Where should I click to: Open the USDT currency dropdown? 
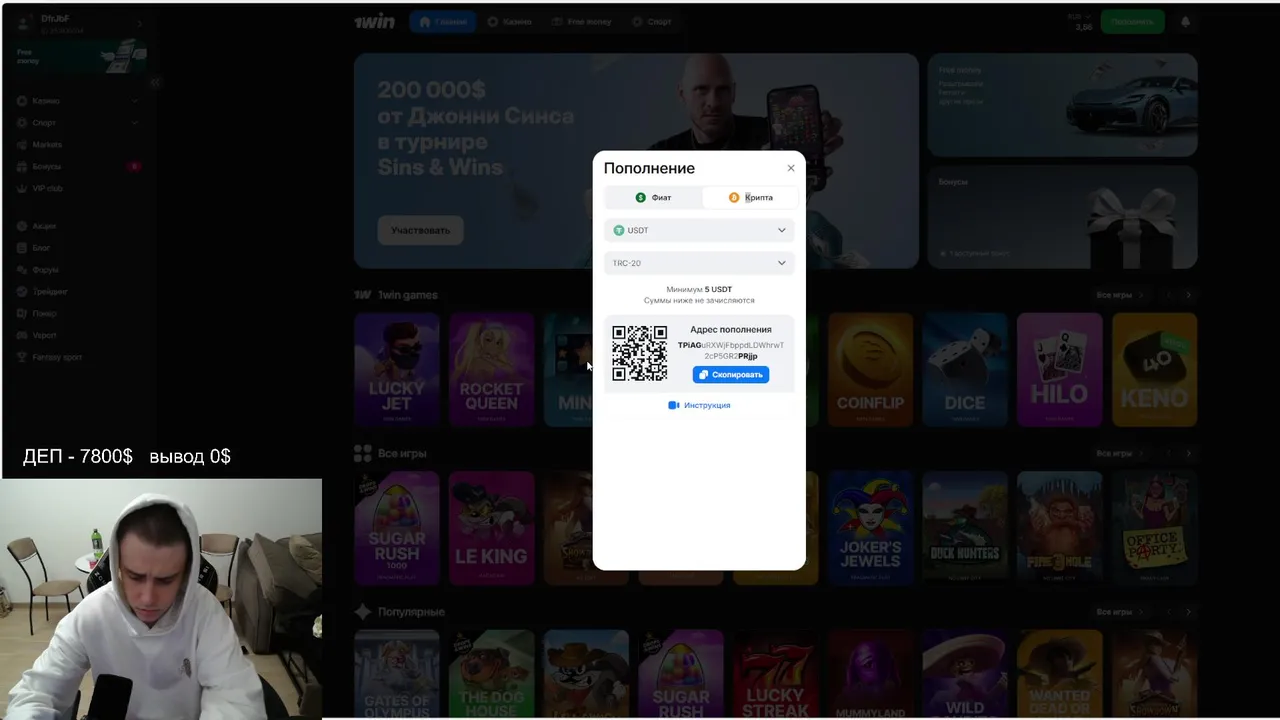699,230
